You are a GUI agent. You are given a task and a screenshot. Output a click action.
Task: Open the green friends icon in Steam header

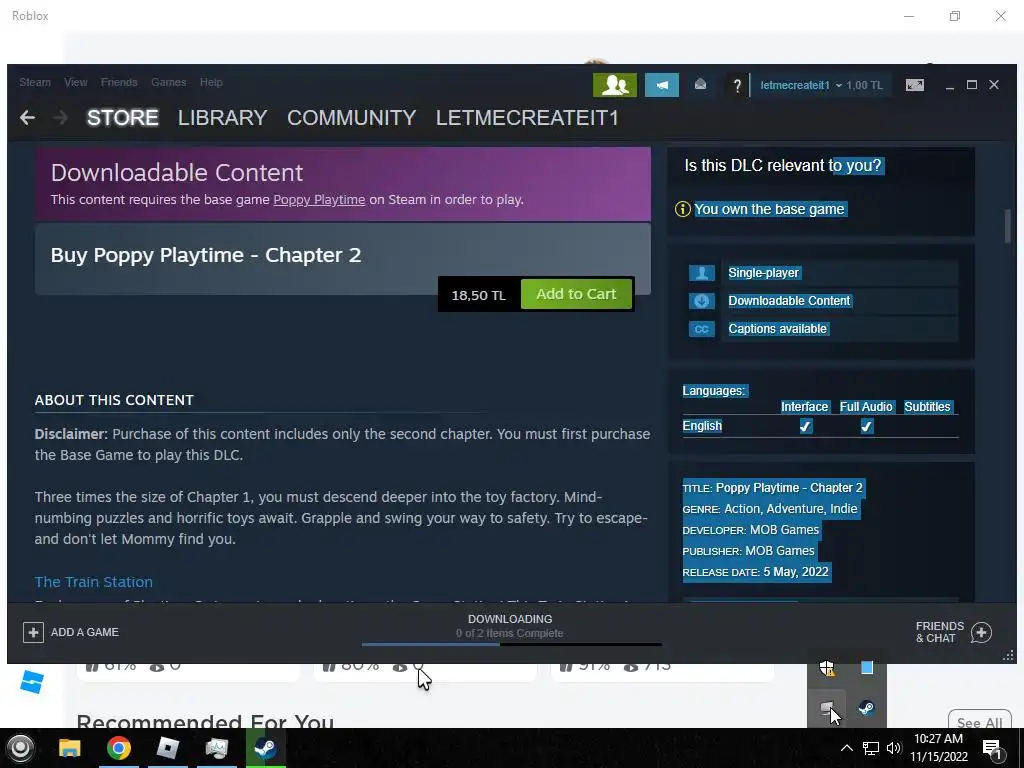tap(615, 85)
